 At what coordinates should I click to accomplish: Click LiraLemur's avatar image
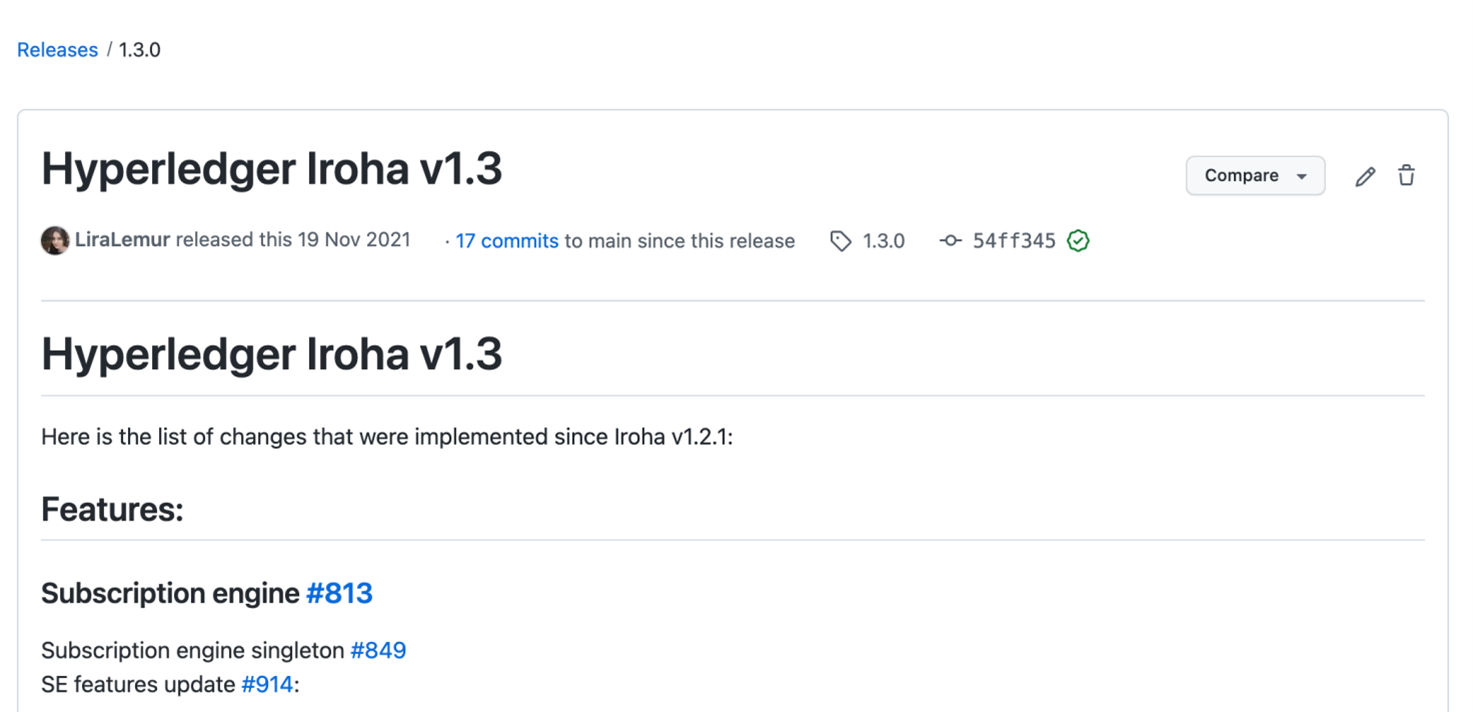55,240
